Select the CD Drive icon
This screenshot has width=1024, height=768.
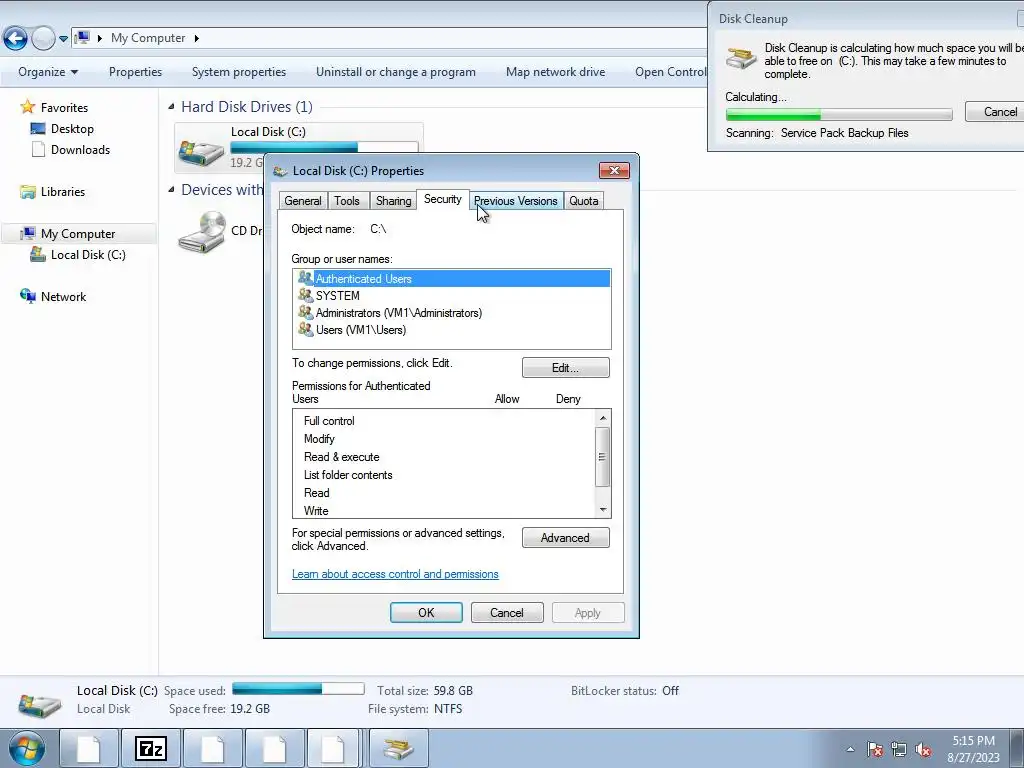point(202,231)
